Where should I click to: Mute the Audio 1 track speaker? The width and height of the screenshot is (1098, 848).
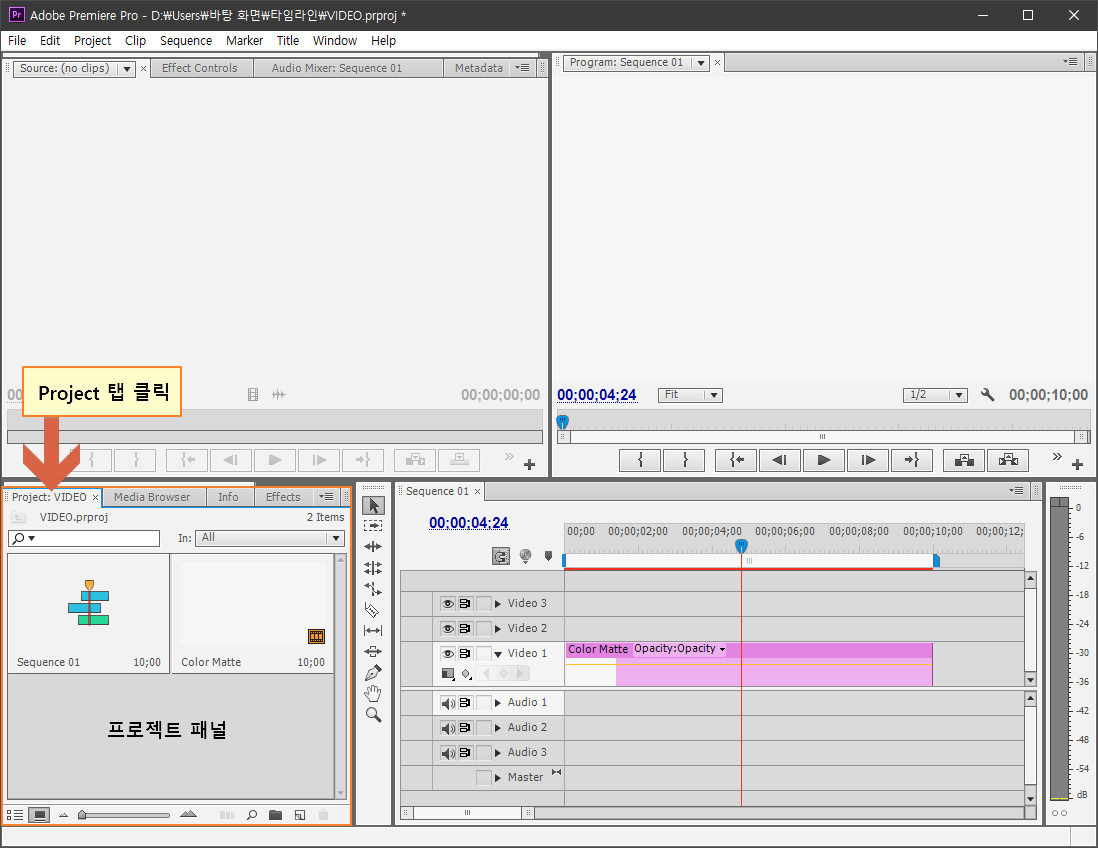tap(448, 703)
